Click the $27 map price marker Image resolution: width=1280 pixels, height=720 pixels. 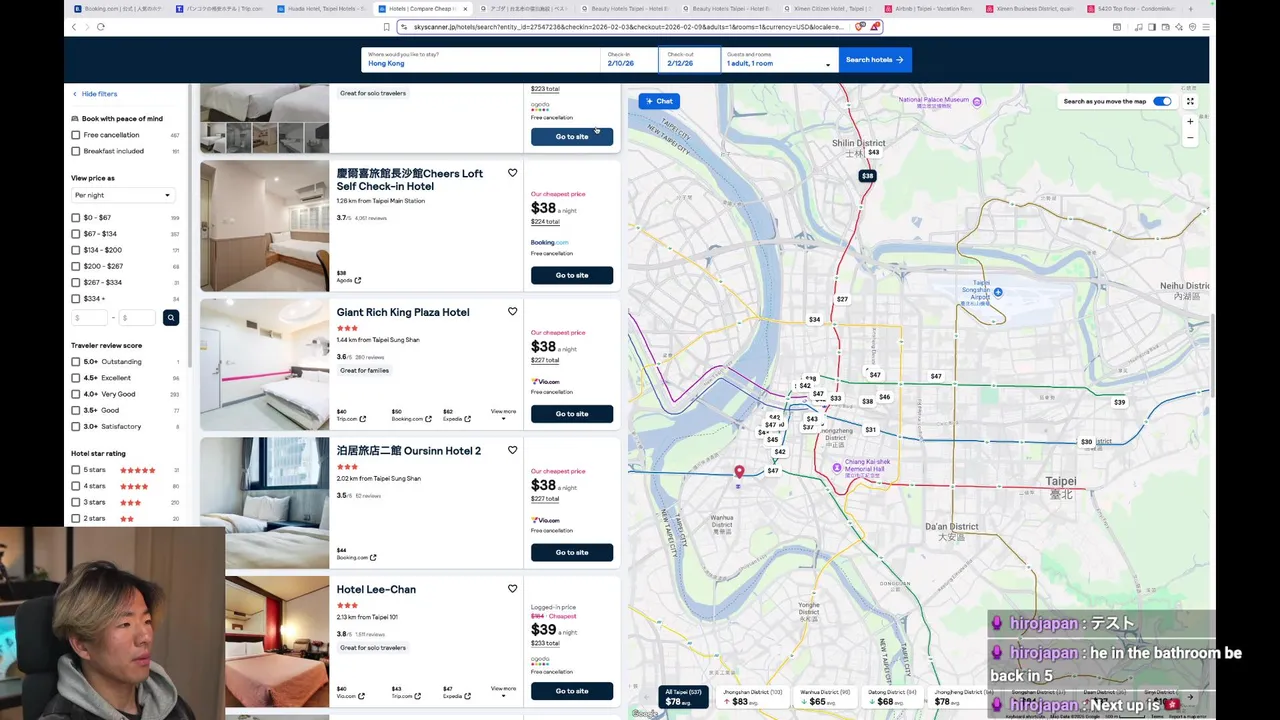[842, 299]
